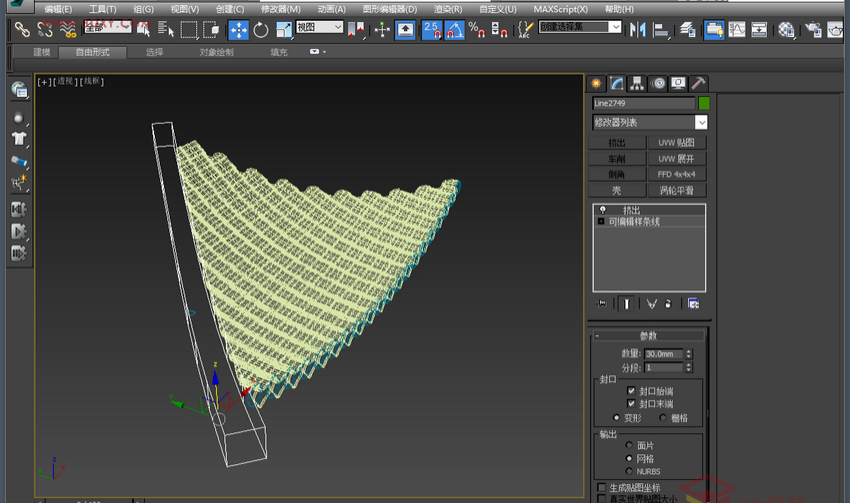Image resolution: width=850 pixels, height=503 pixels.
Task: Toggle Keyboard Shortcut Override button
Action: click(405, 29)
